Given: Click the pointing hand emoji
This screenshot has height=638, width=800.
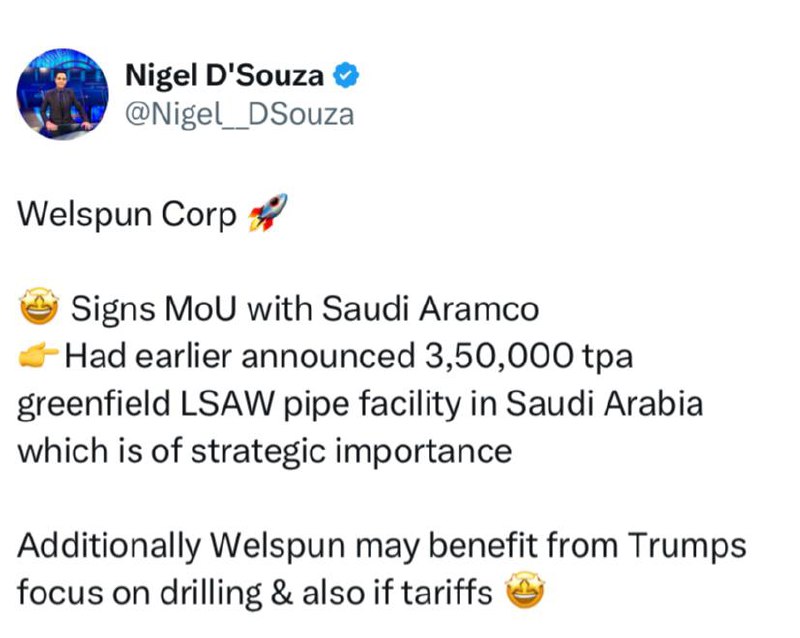Looking at the screenshot, I should [x=39, y=354].
